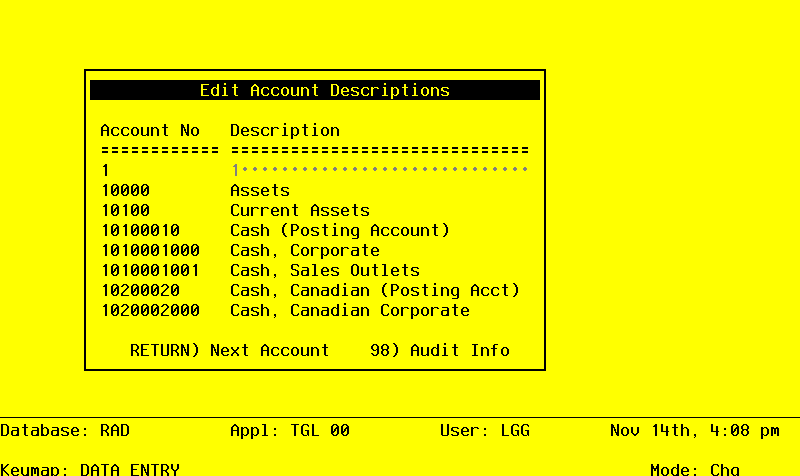Select account number 10100
Viewport: 800px width, 476px height.
coord(126,210)
